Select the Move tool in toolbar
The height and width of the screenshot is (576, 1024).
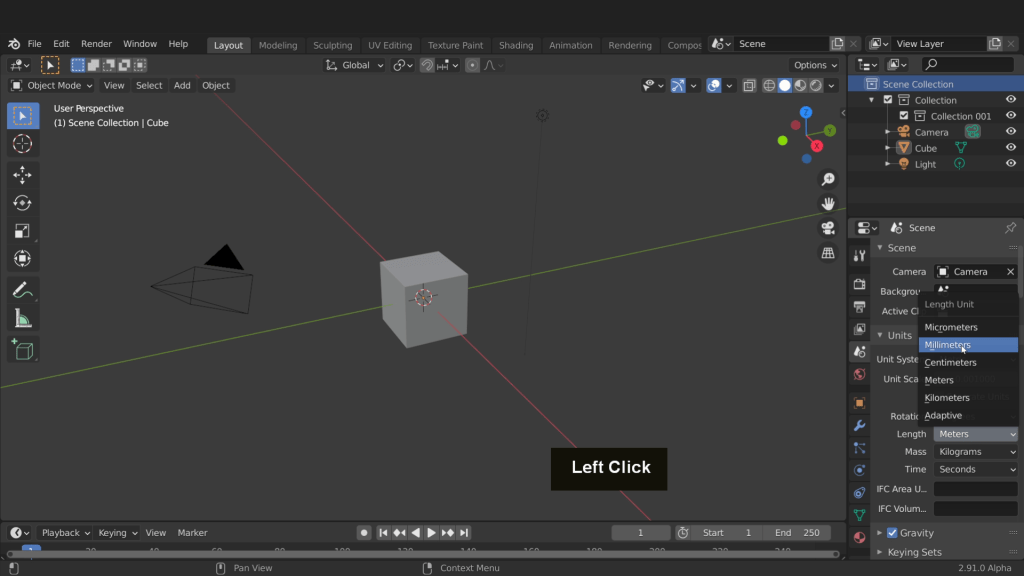coord(22,175)
